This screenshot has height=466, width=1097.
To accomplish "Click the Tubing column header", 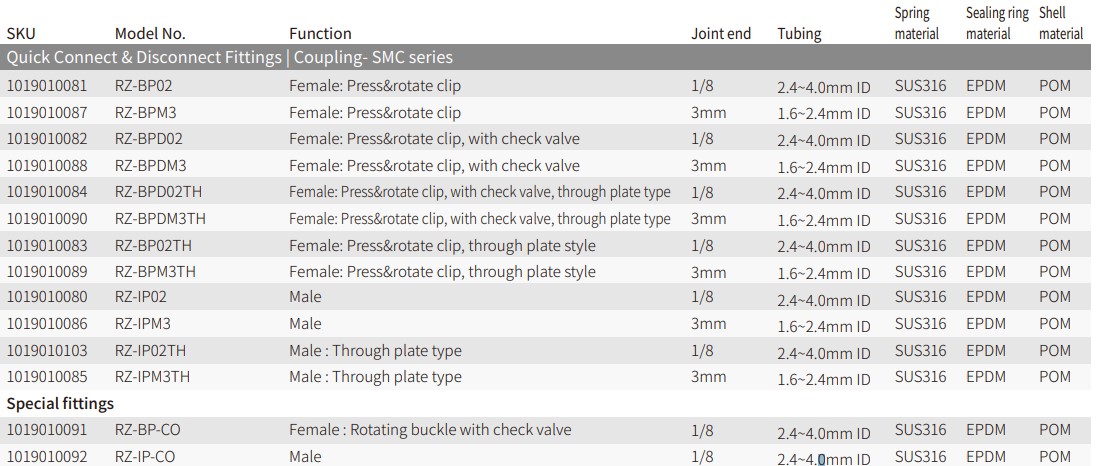I will click(799, 34).
